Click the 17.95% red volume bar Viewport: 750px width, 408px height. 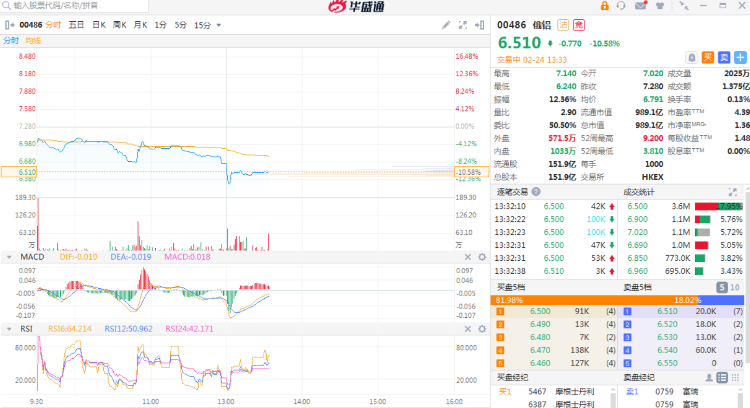pyautogui.click(x=719, y=206)
